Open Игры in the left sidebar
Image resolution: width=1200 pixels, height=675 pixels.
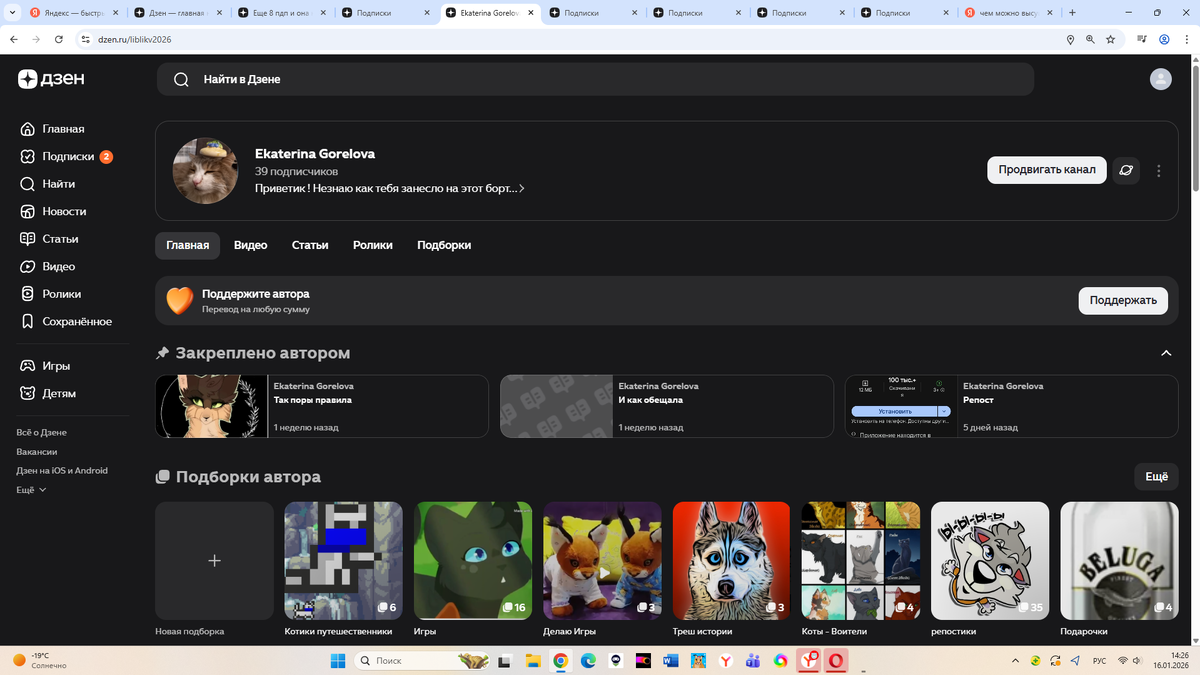tap(46, 366)
